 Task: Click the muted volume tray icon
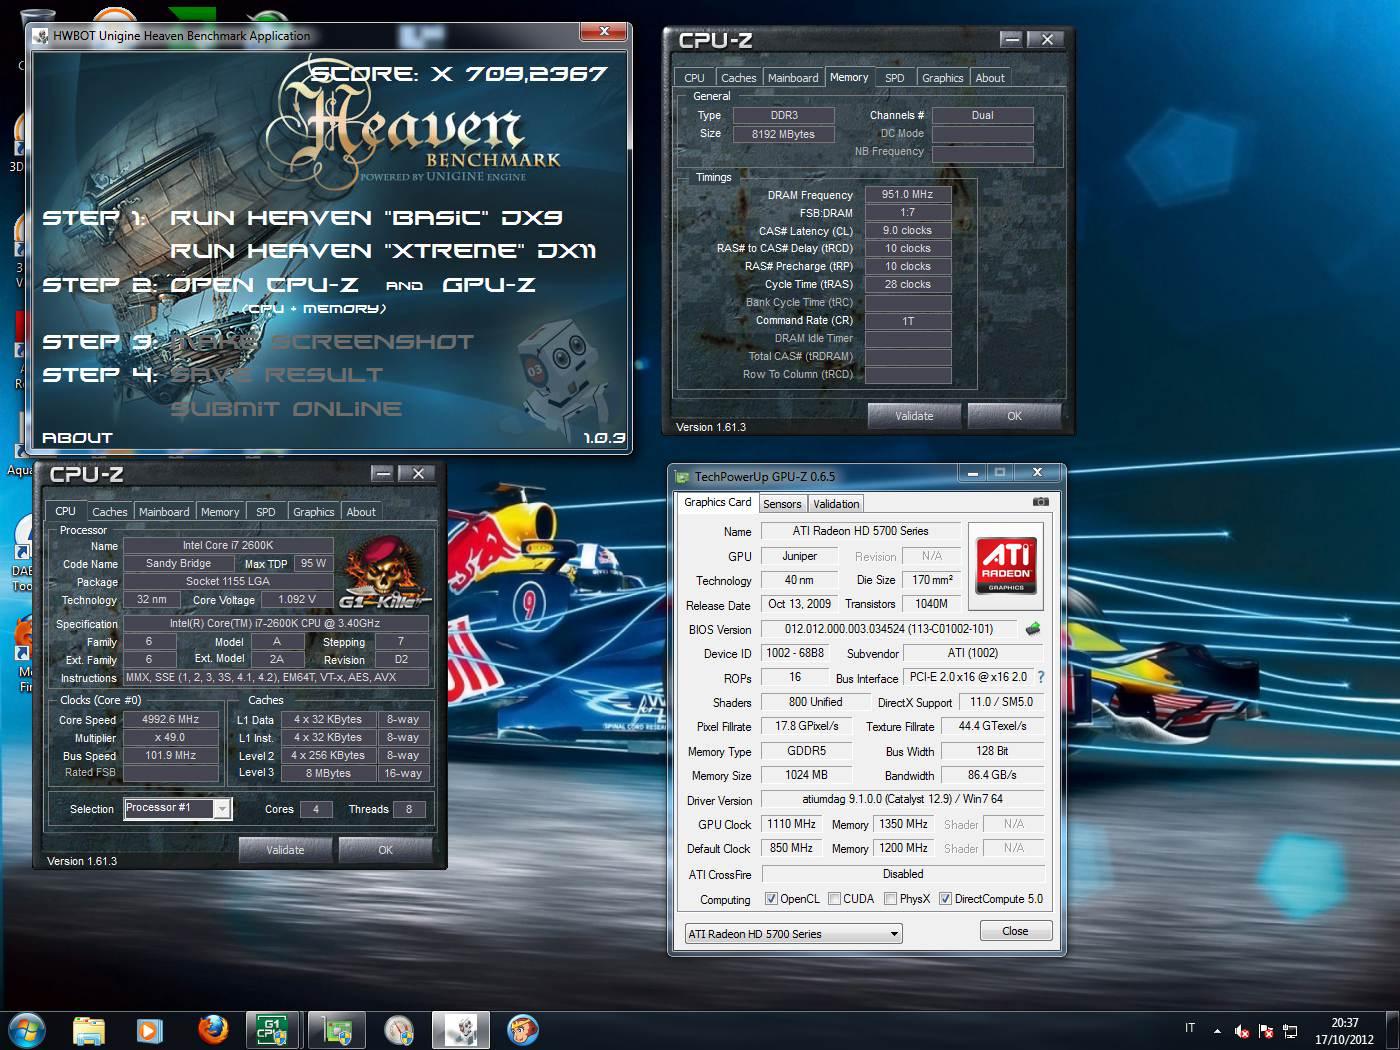click(1241, 1031)
